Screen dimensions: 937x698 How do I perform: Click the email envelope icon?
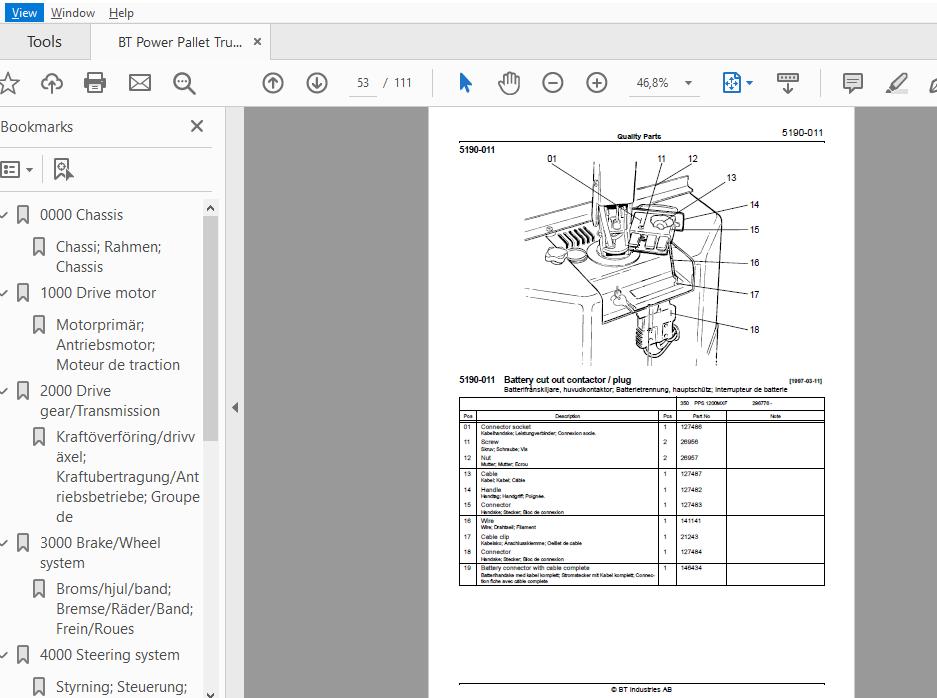coord(140,82)
